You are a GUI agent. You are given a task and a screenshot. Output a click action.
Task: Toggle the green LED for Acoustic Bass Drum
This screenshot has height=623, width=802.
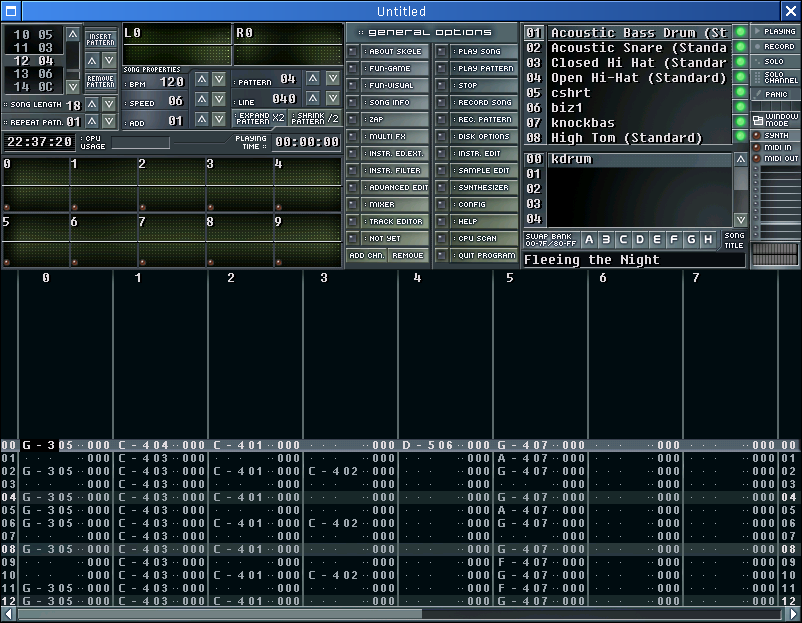(740, 32)
